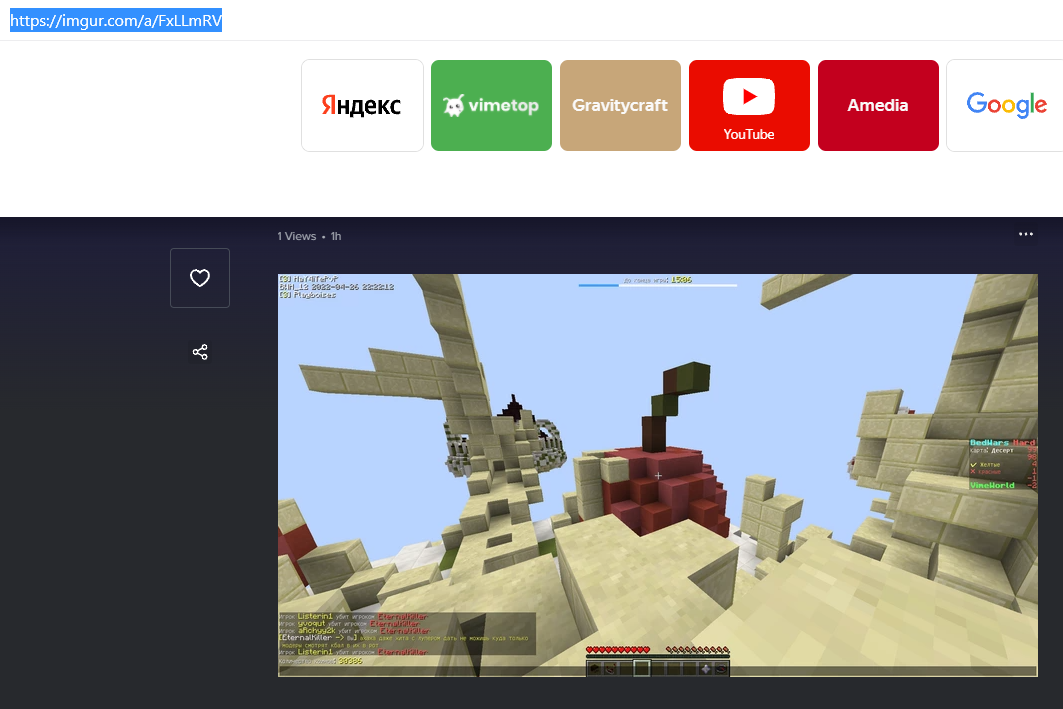Viewport: 1063px width, 709px height.
Task: Open the Amedia shortcut tile
Action: (878, 105)
